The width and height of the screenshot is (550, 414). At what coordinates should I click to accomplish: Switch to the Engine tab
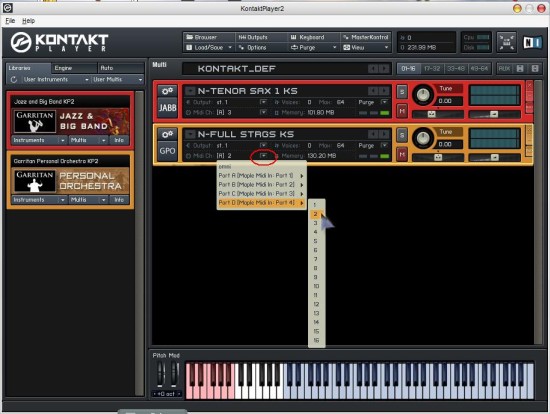pos(74,68)
